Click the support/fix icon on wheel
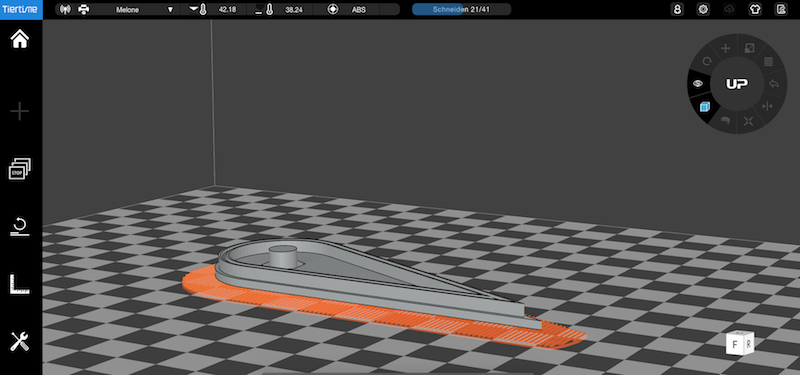Image resolution: width=800 pixels, height=375 pixels. 725,120
